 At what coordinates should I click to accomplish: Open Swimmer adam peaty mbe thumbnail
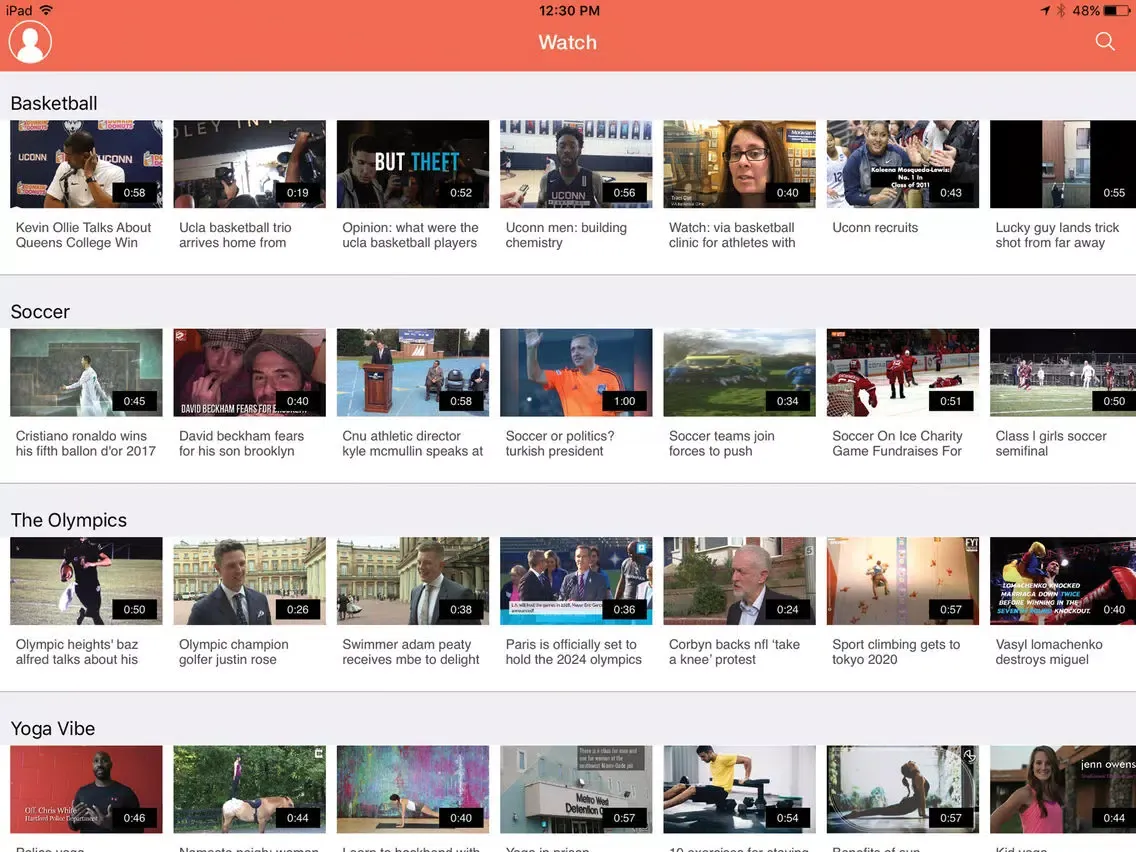click(x=413, y=581)
